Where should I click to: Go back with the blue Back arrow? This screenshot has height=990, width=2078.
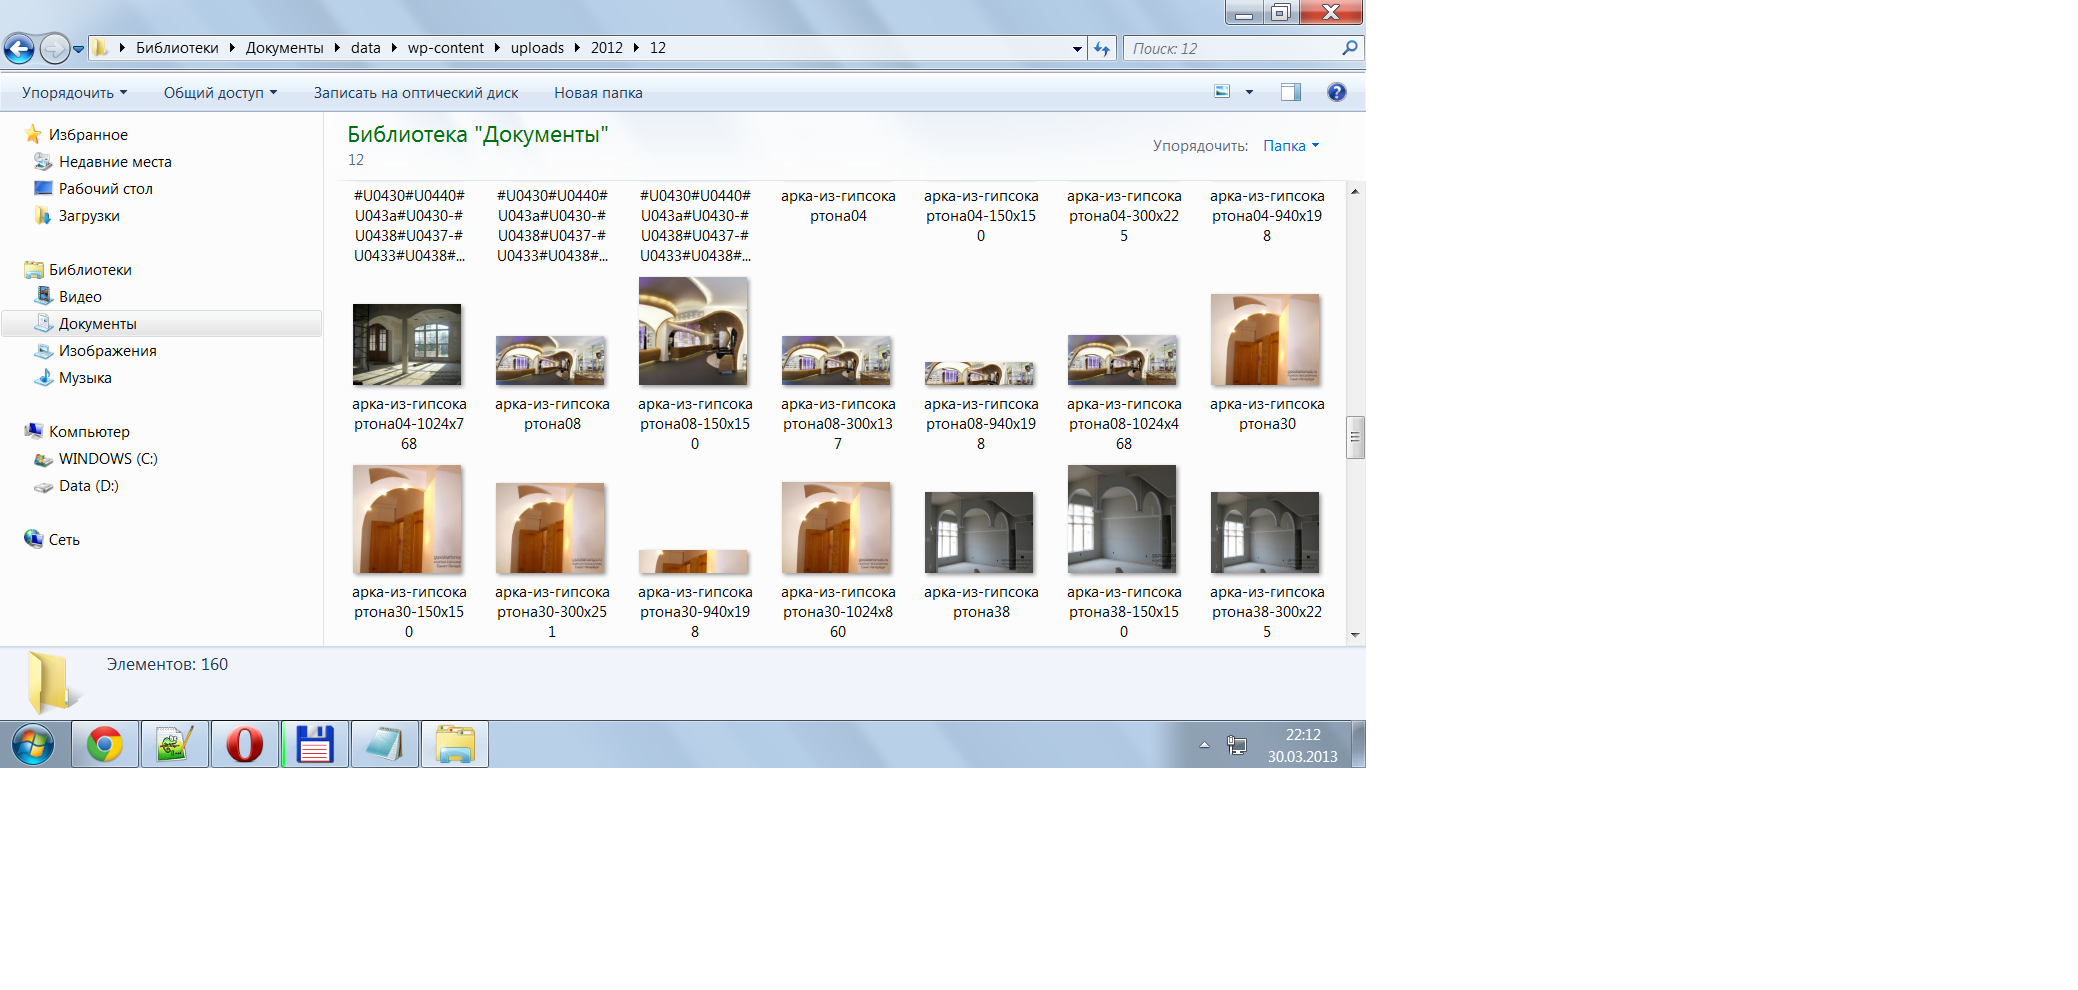(x=19, y=48)
